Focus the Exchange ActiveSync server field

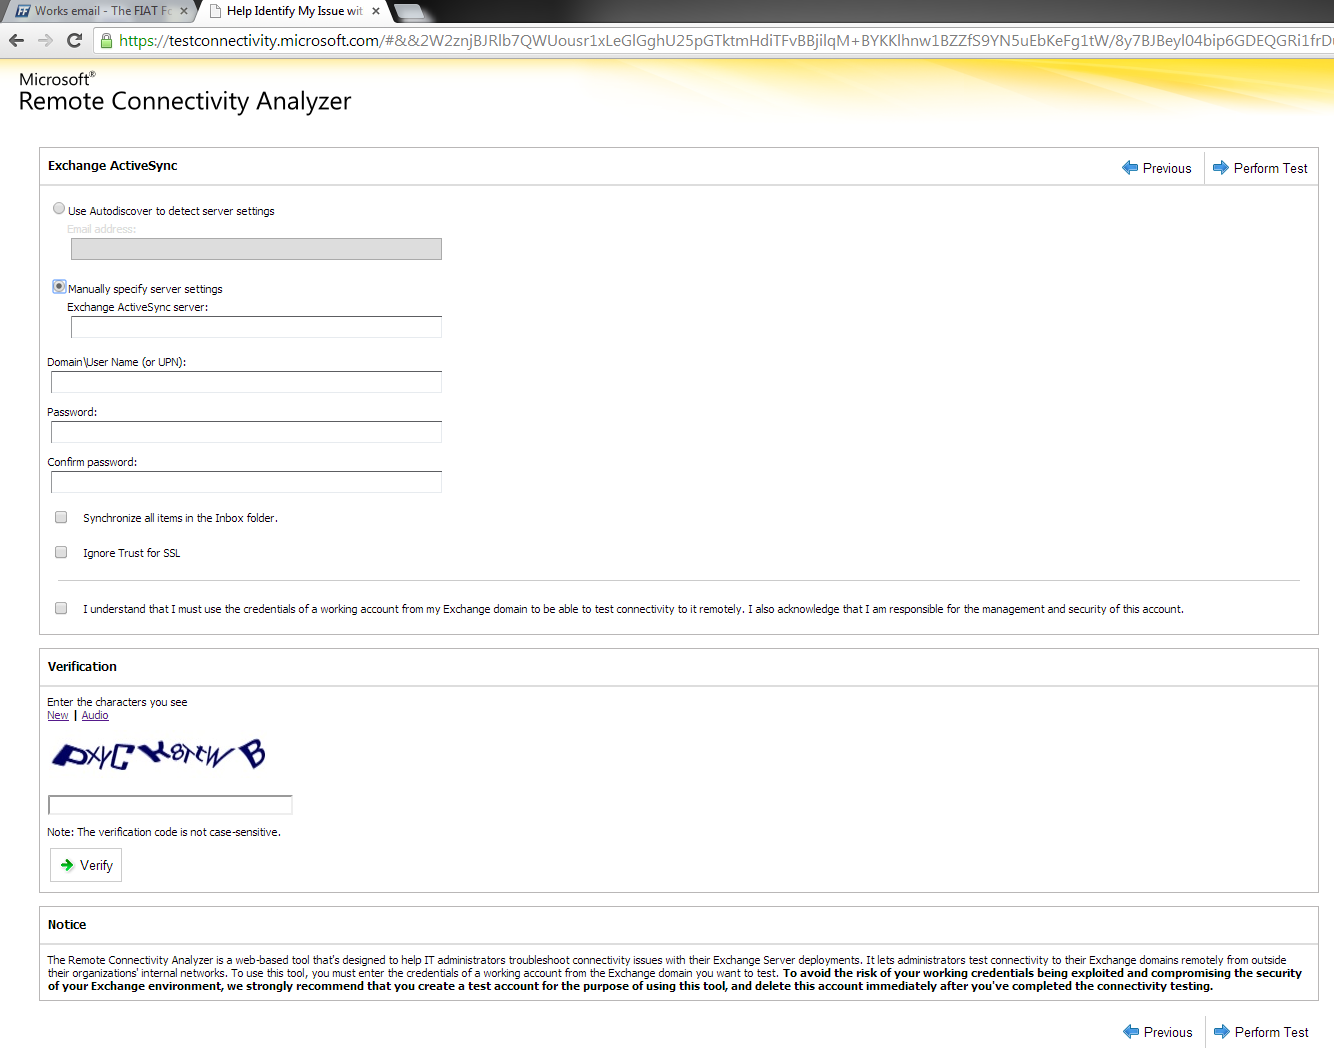(x=256, y=327)
